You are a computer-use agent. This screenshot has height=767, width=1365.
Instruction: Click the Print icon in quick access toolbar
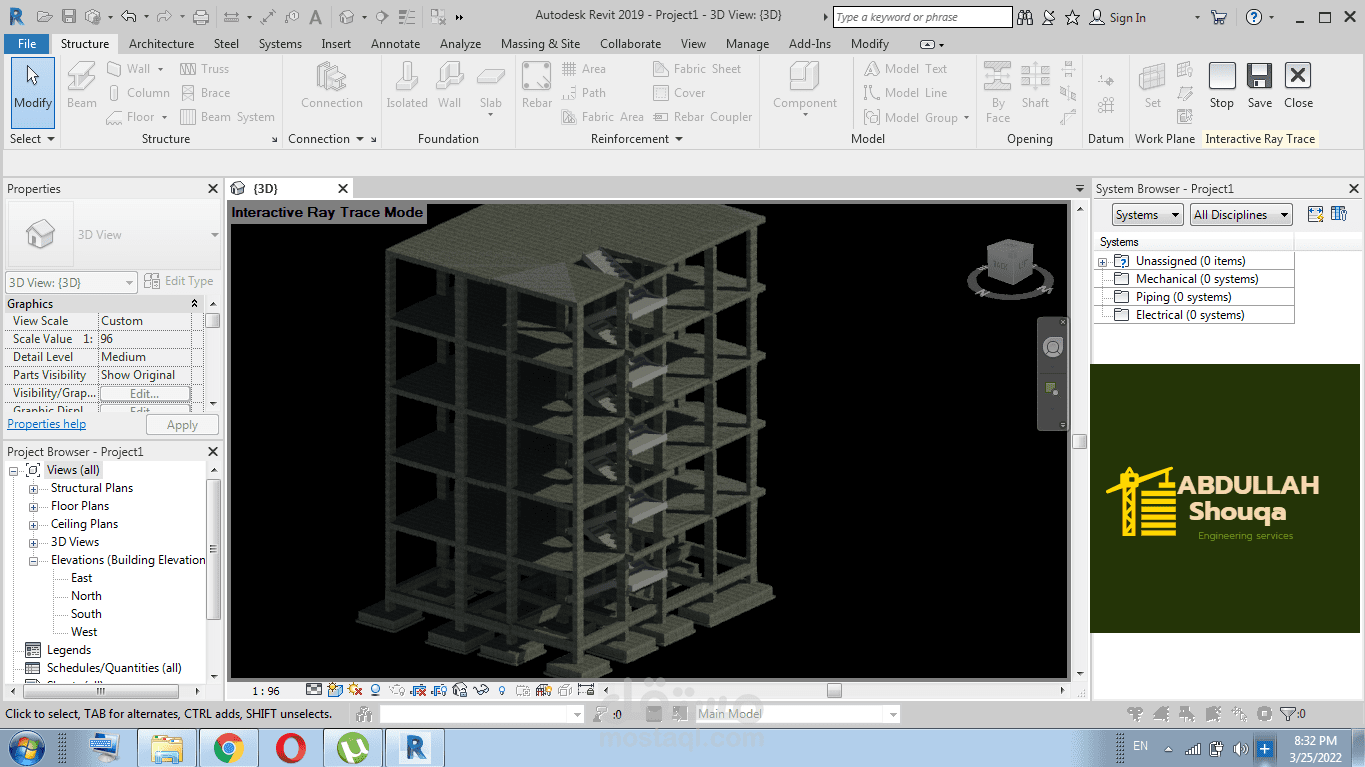(x=201, y=17)
